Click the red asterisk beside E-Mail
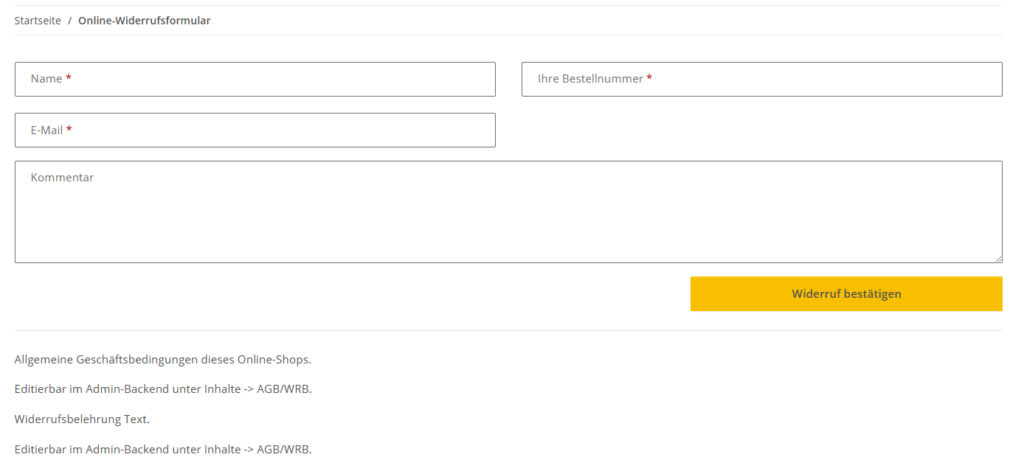 (69, 130)
